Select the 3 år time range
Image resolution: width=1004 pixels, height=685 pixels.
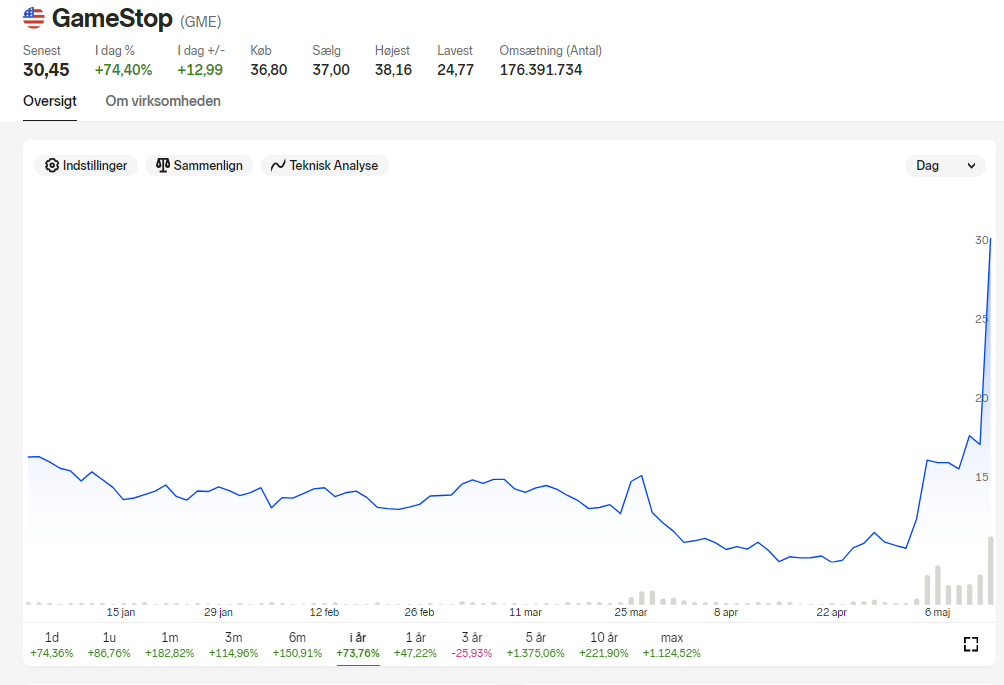point(472,645)
